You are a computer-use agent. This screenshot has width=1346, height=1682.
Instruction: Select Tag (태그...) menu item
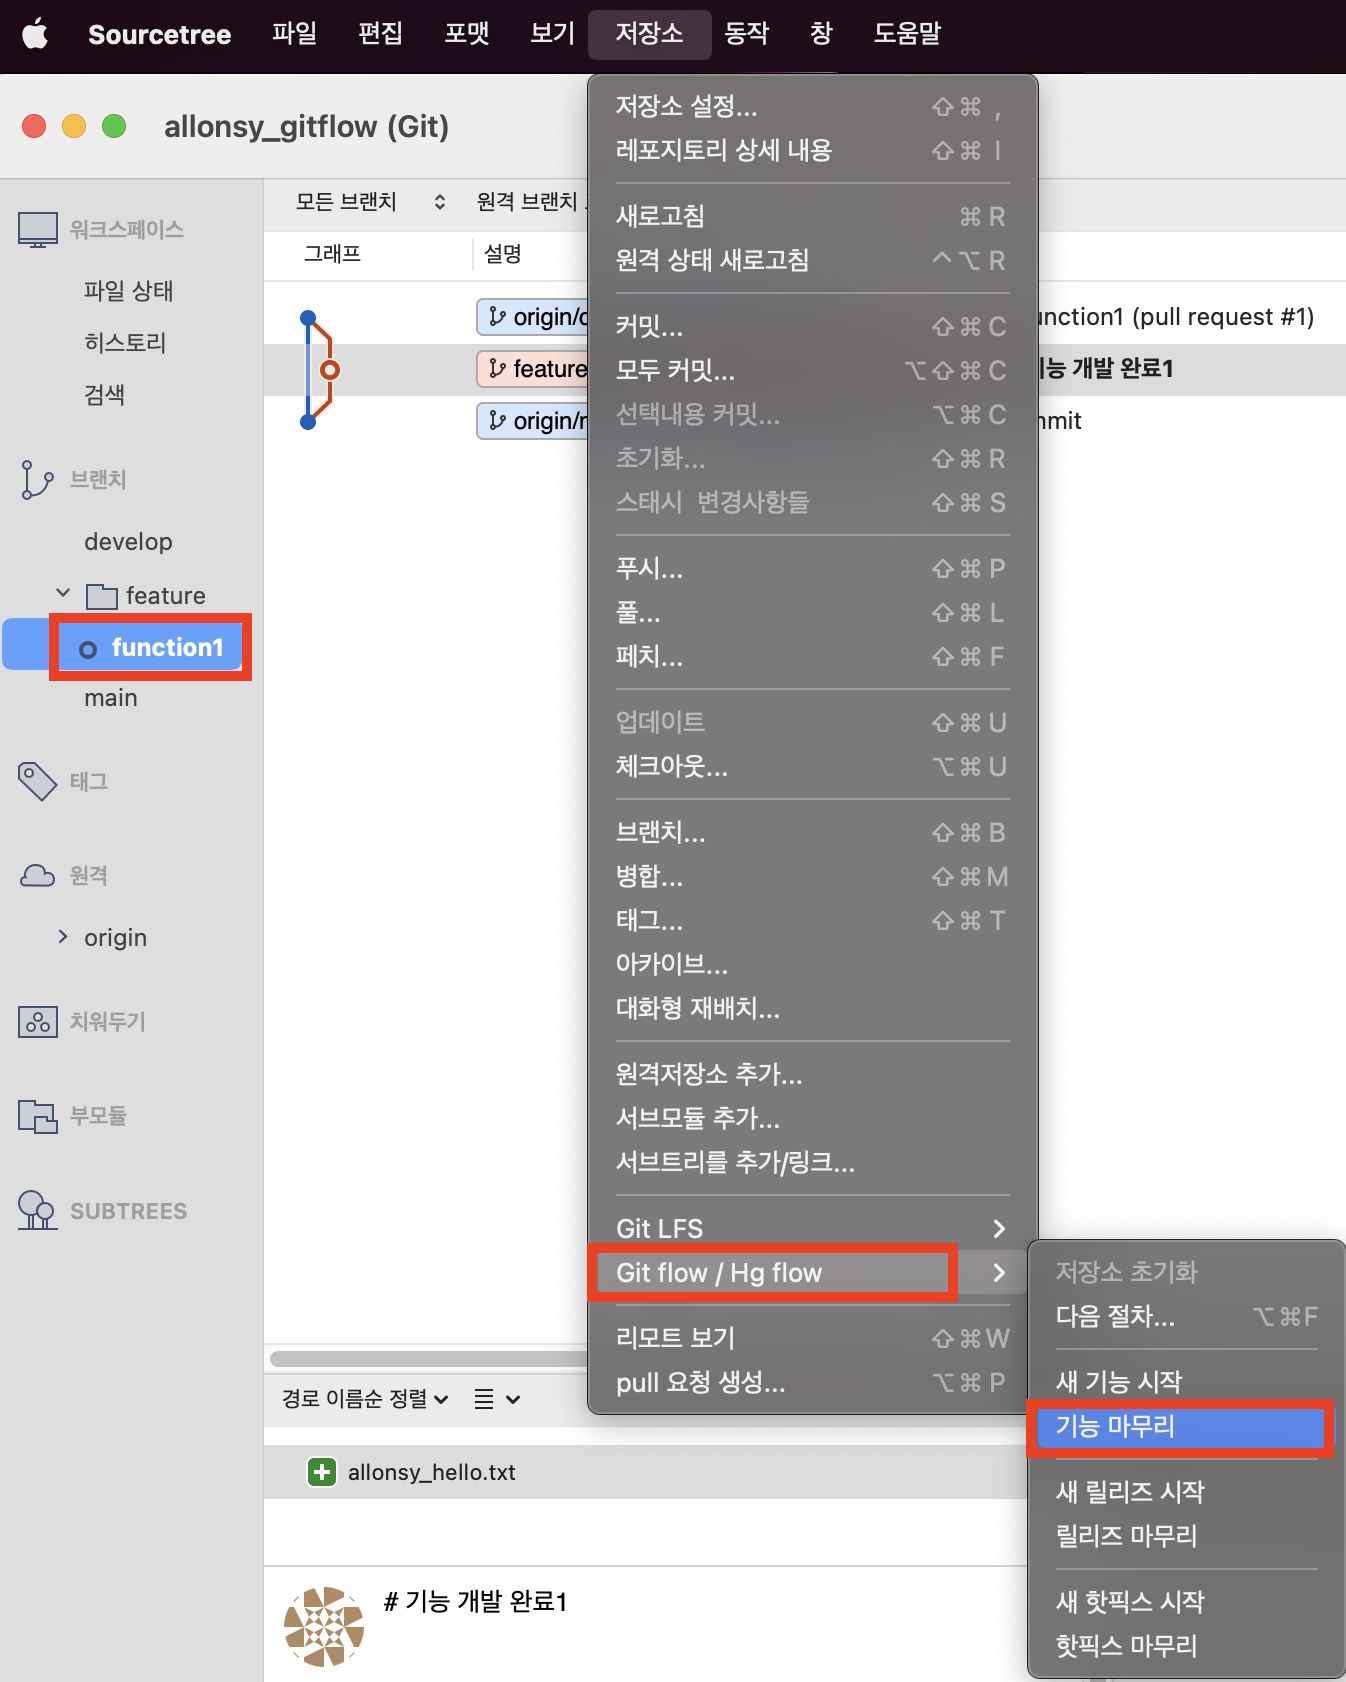pyautogui.click(x=812, y=920)
